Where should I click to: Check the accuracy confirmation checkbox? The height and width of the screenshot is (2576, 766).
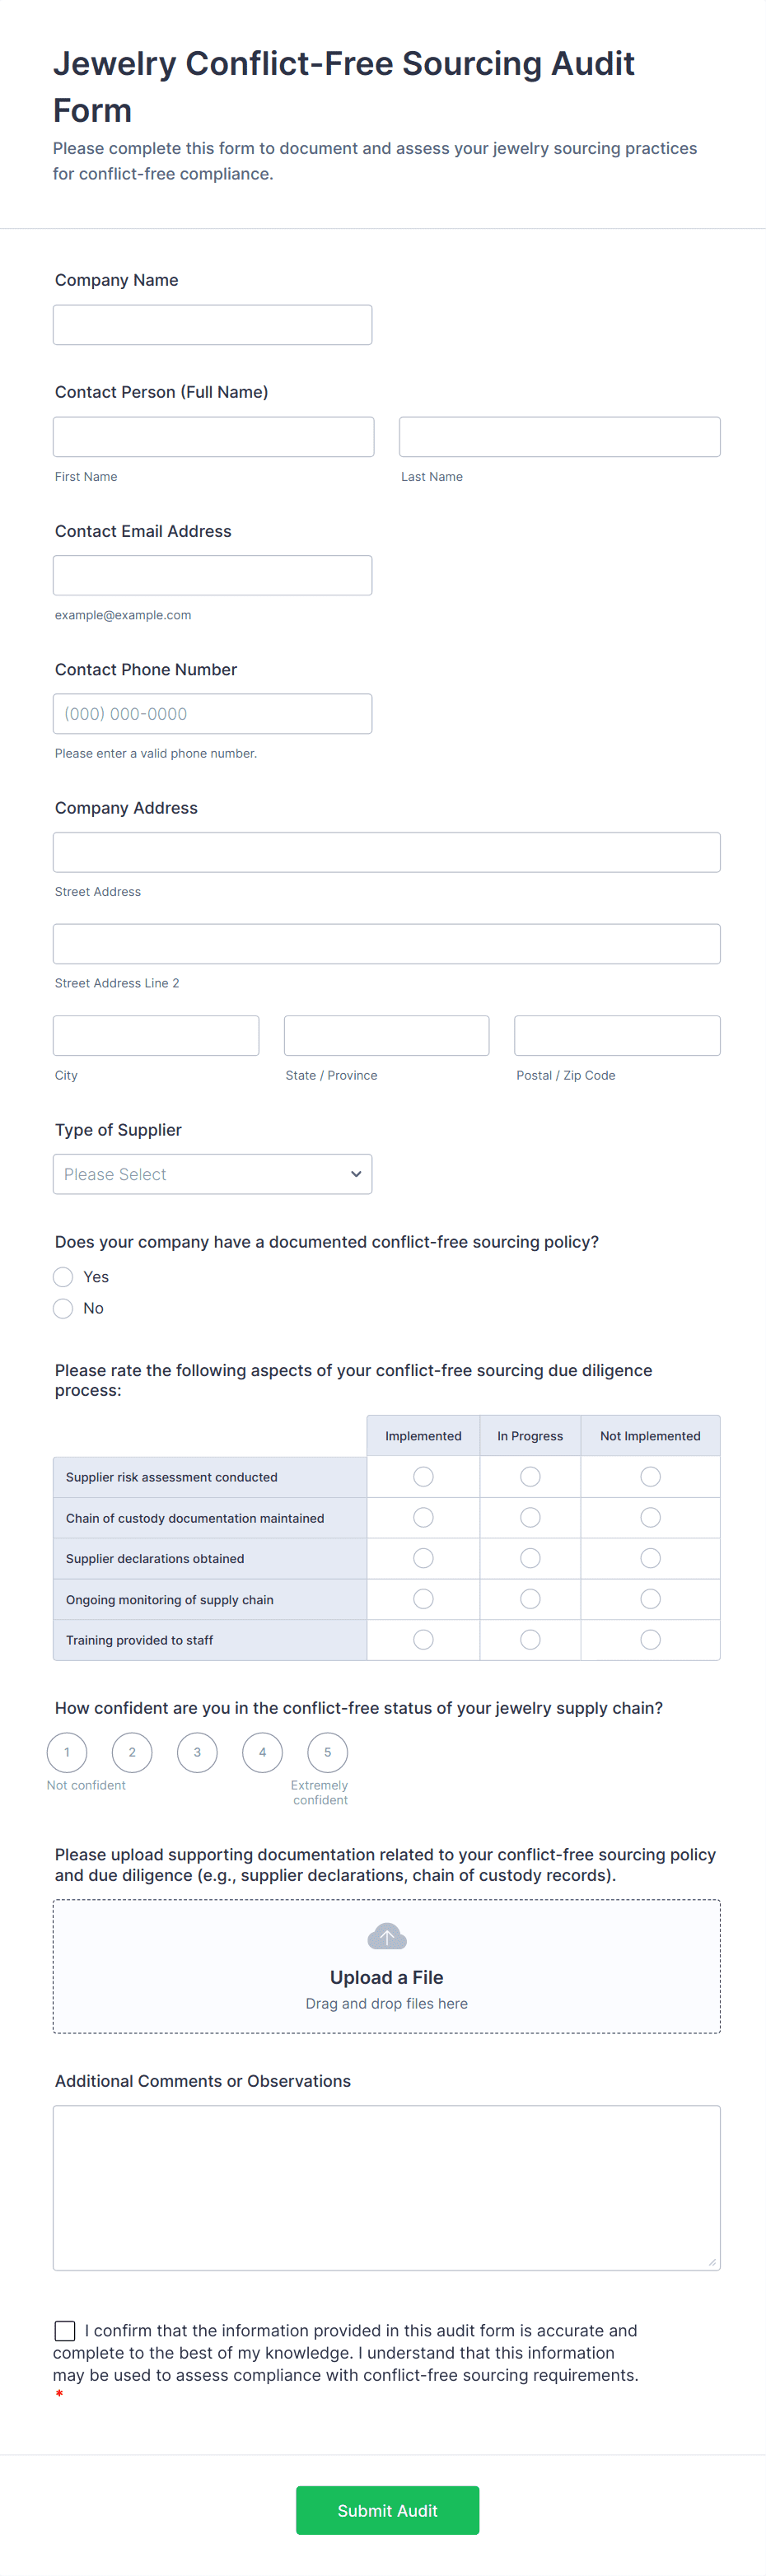pos(65,2331)
